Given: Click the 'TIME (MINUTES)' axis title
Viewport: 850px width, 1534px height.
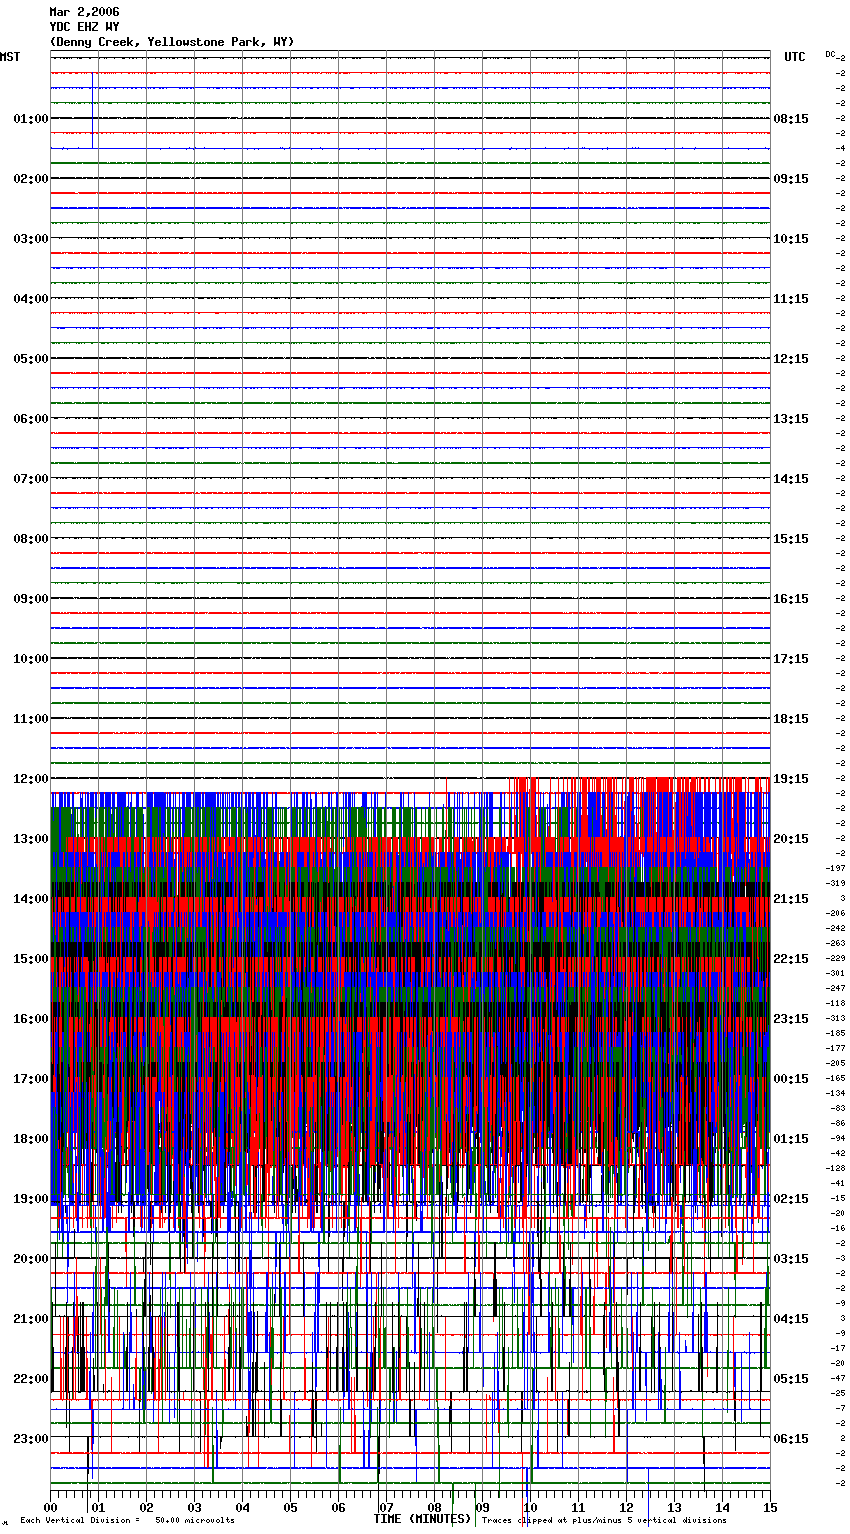Looking at the screenshot, I should [x=422, y=1519].
